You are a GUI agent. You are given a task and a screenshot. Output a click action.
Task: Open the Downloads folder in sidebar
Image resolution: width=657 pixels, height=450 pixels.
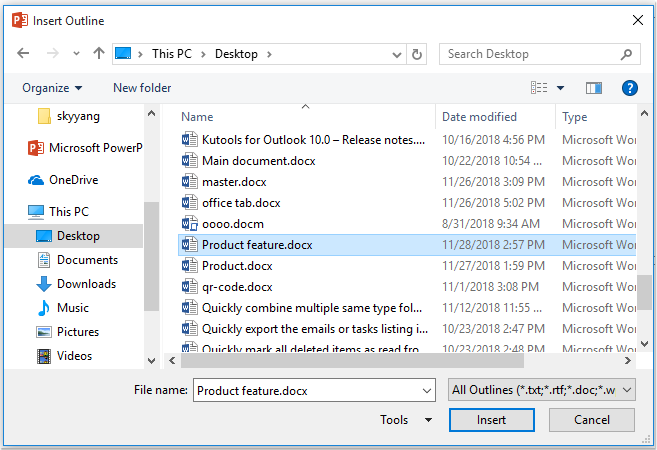point(86,284)
